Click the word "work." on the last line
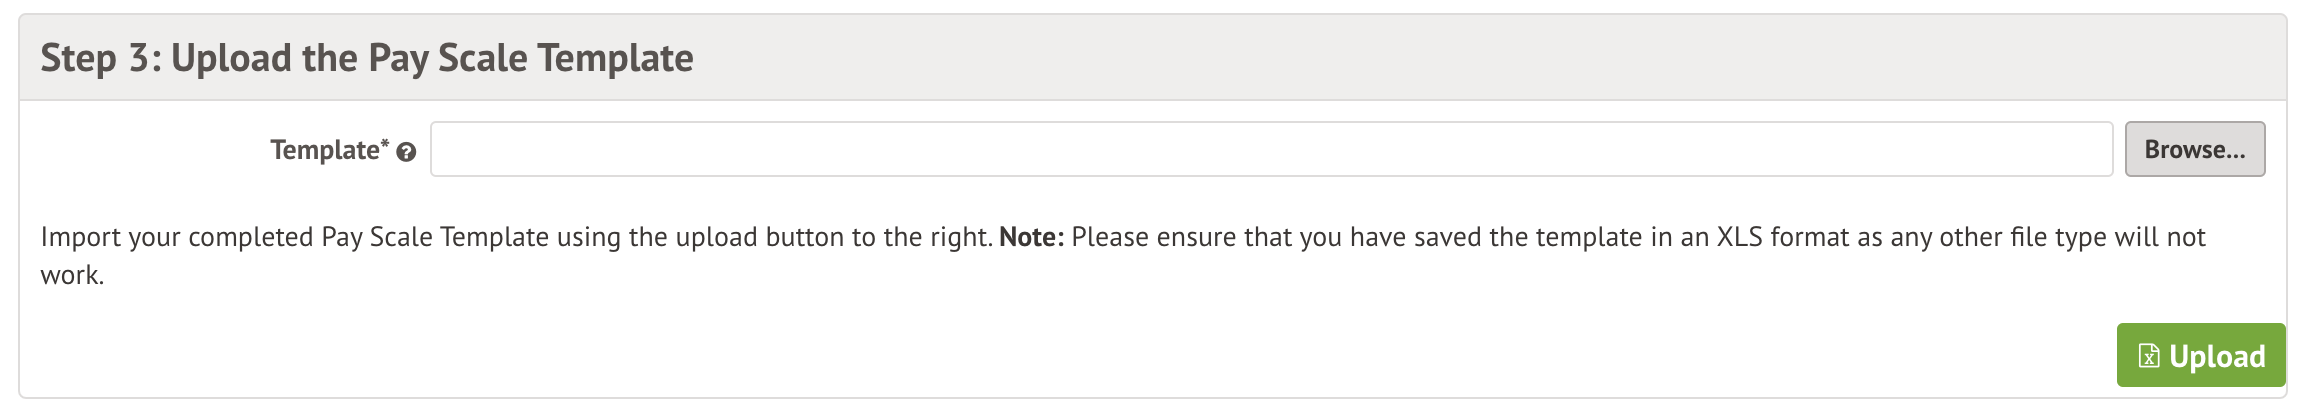The height and width of the screenshot is (420, 2302). click(x=72, y=275)
